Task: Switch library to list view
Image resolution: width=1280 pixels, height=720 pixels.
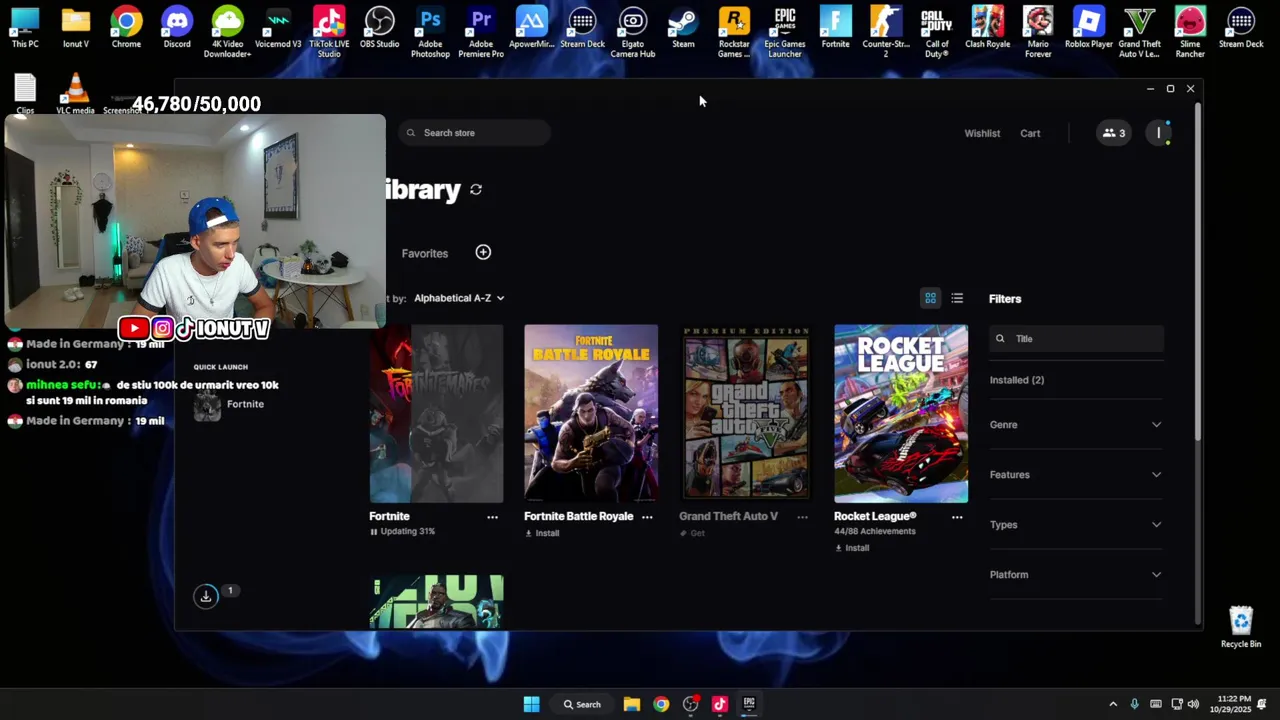Action: tap(957, 298)
